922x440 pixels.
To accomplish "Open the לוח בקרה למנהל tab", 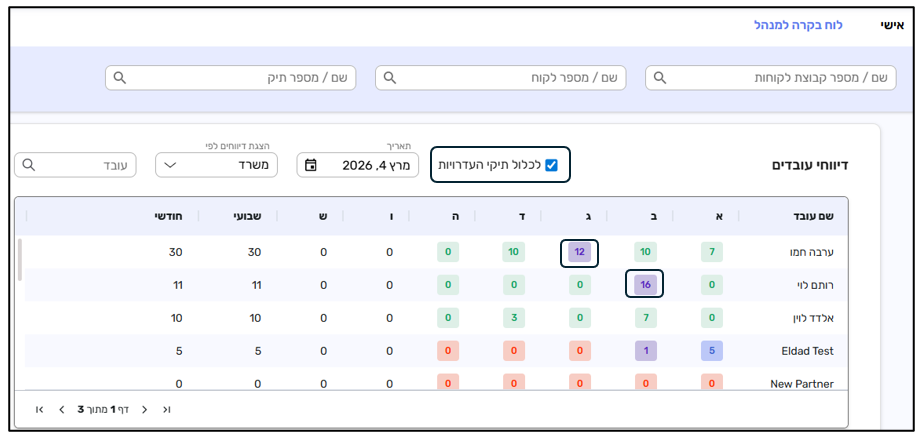I will (798, 25).
